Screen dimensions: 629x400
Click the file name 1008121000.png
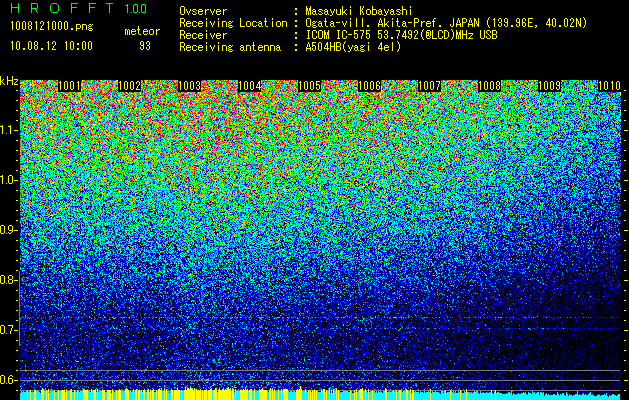click(52, 27)
